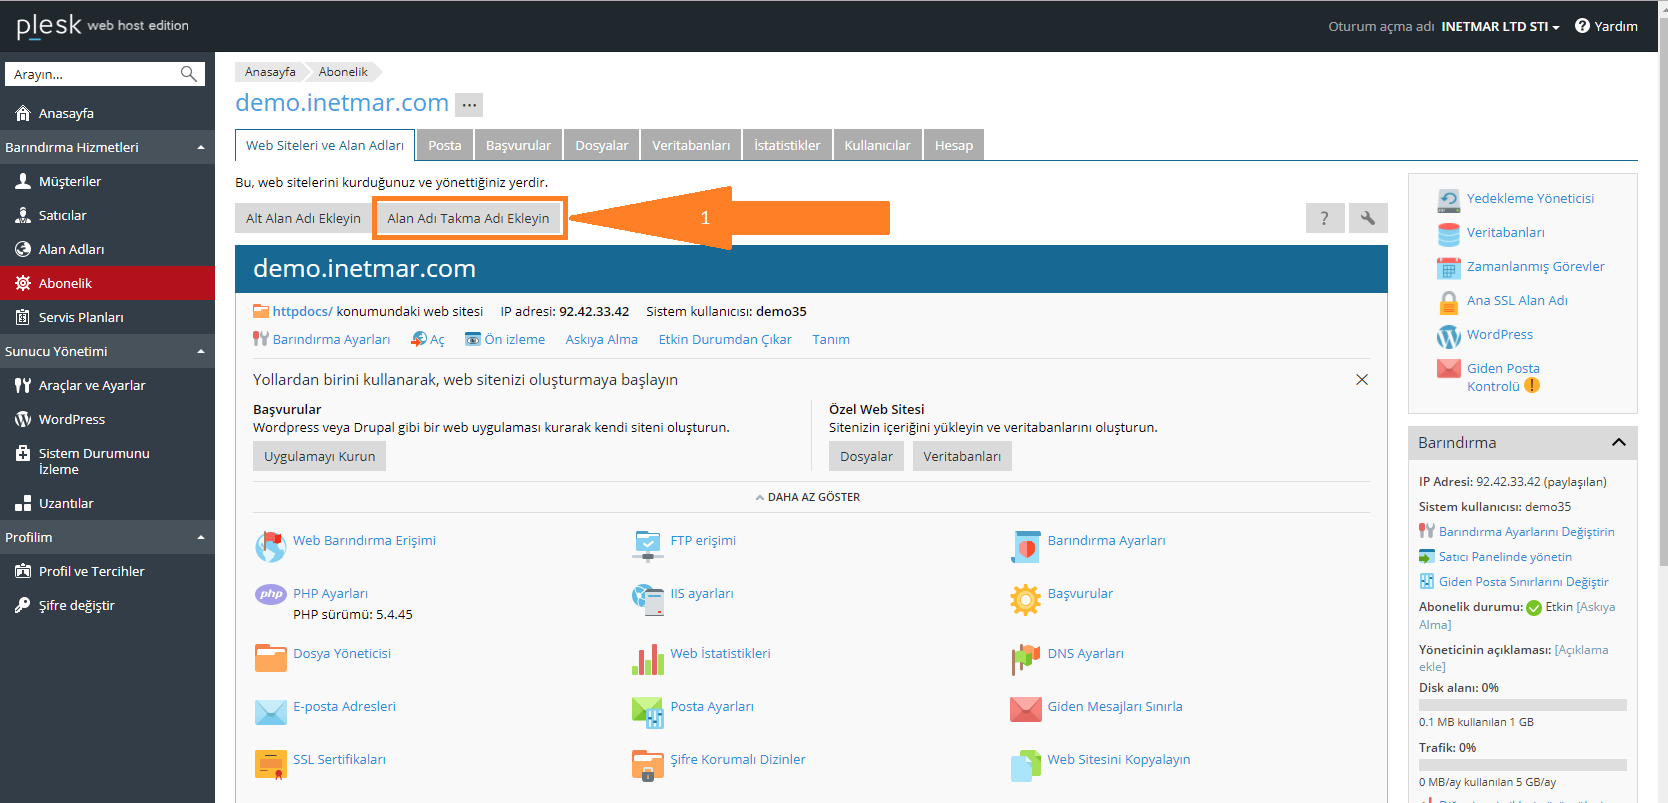Collapse with DAHA AZ GÖSTER
Viewport: 1668px width, 803px height.
click(808, 497)
